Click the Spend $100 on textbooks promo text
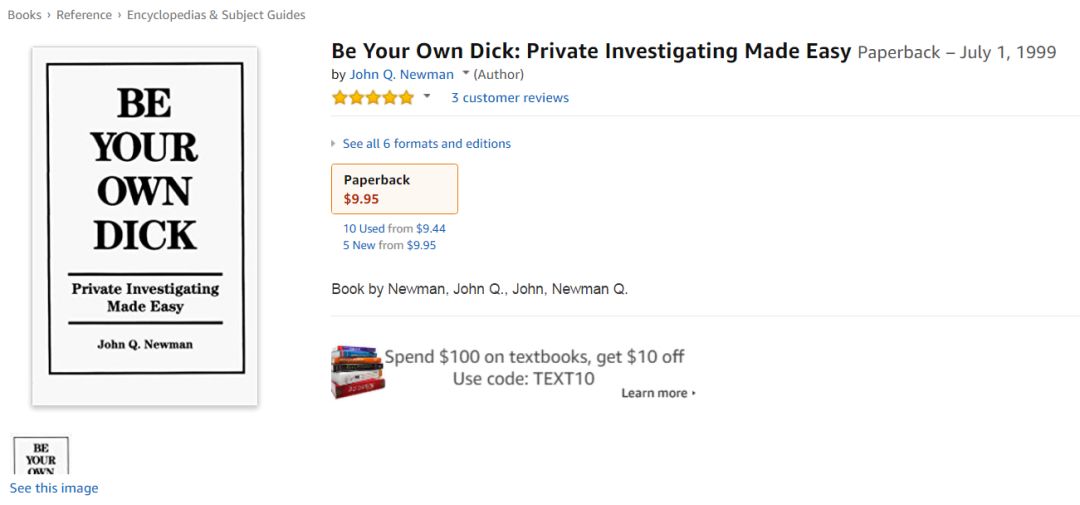 click(x=534, y=357)
